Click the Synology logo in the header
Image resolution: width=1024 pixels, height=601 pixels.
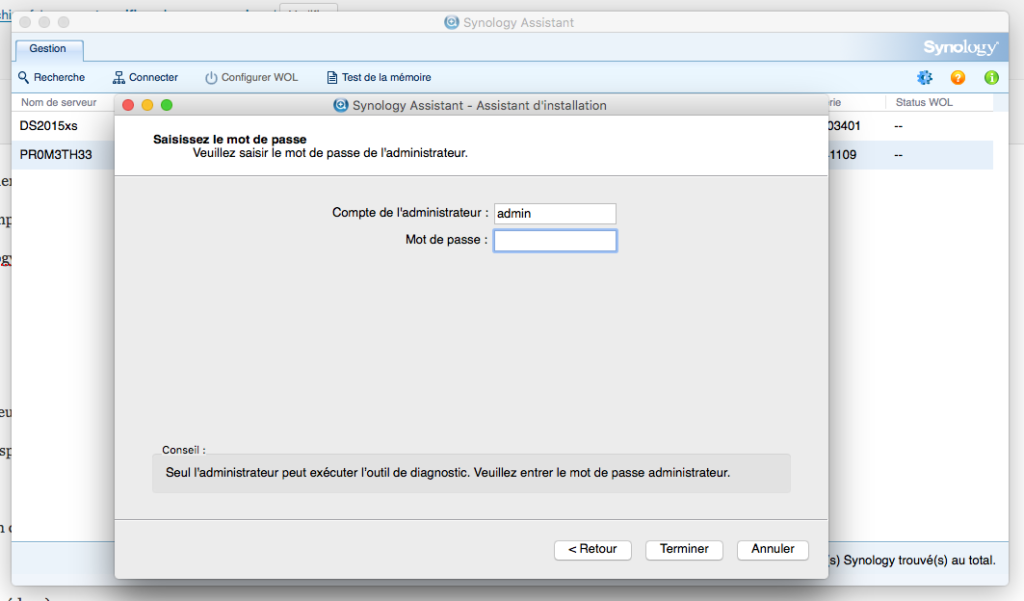pos(960,48)
